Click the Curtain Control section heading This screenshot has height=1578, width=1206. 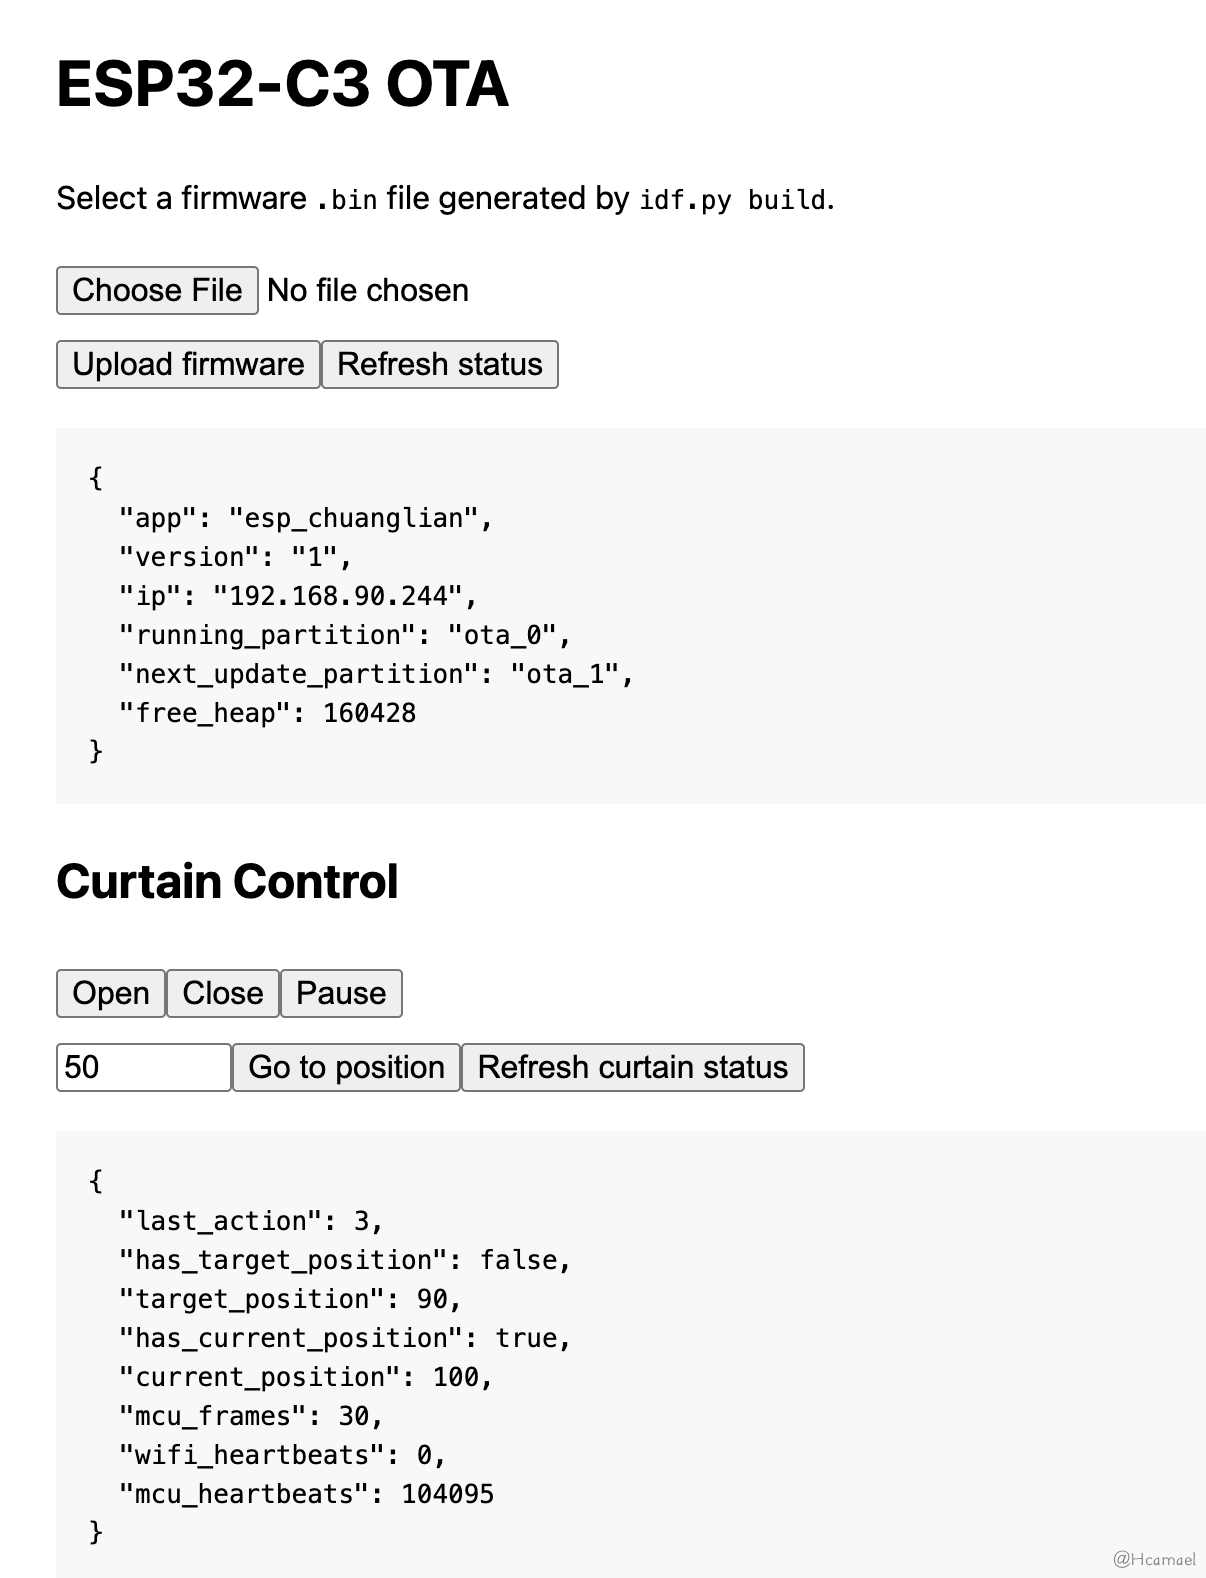pyautogui.click(x=228, y=881)
